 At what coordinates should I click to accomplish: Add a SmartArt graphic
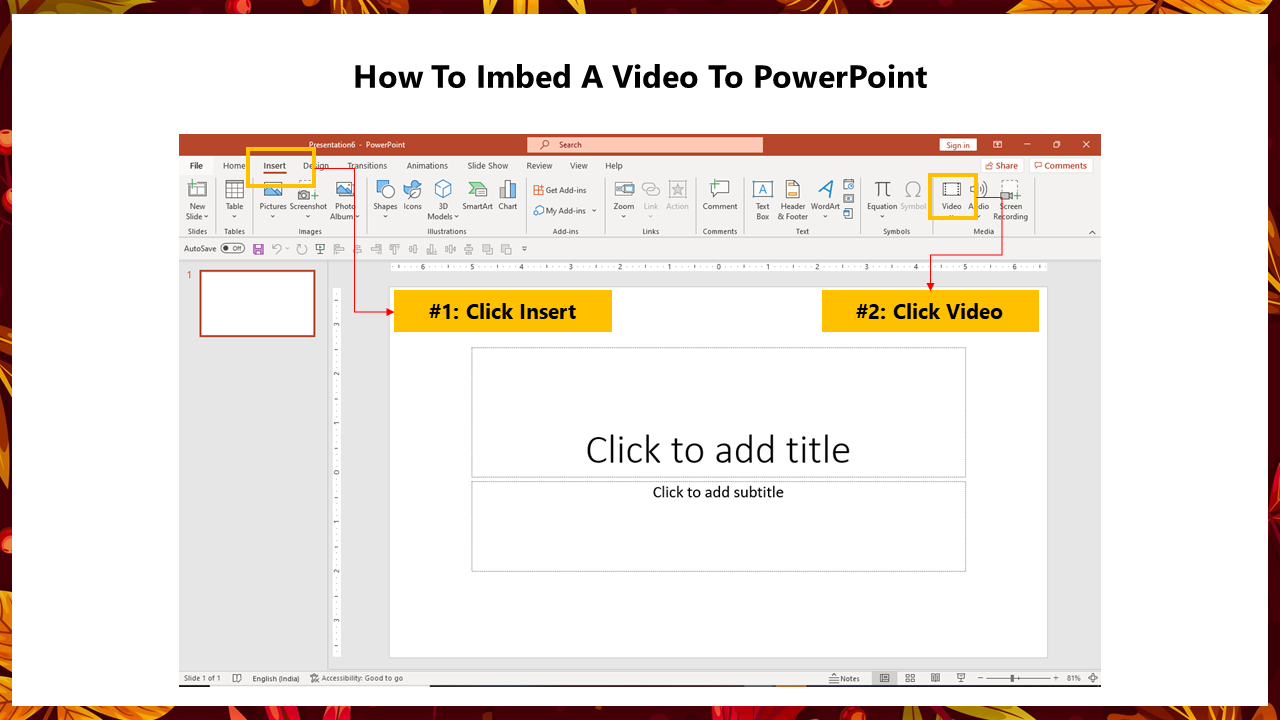pyautogui.click(x=477, y=195)
